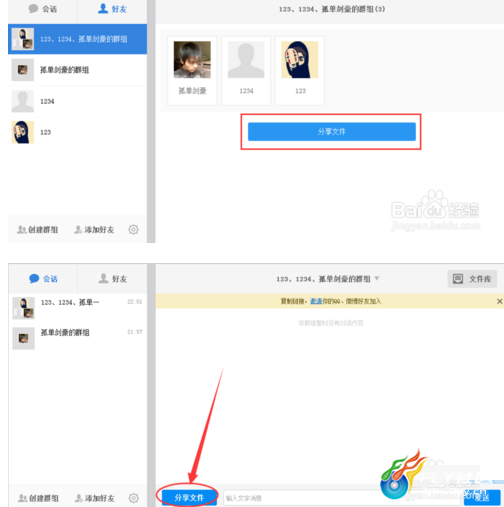The height and width of the screenshot is (507, 504).
Task: Click 添加好友 in the lower sidebar footer
Action: pyautogui.click(x=95, y=498)
